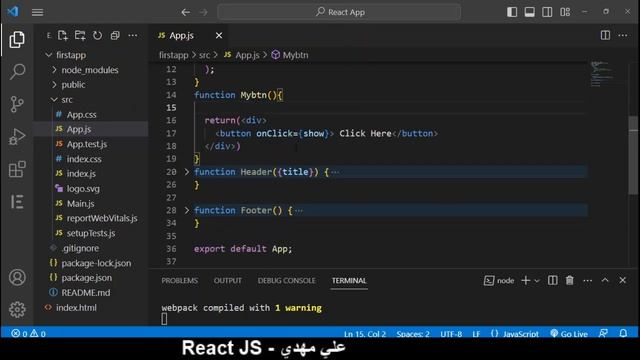Change the LF end of line sequence
Image resolution: width=640 pixels, height=360 pixels.
click(x=476, y=333)
